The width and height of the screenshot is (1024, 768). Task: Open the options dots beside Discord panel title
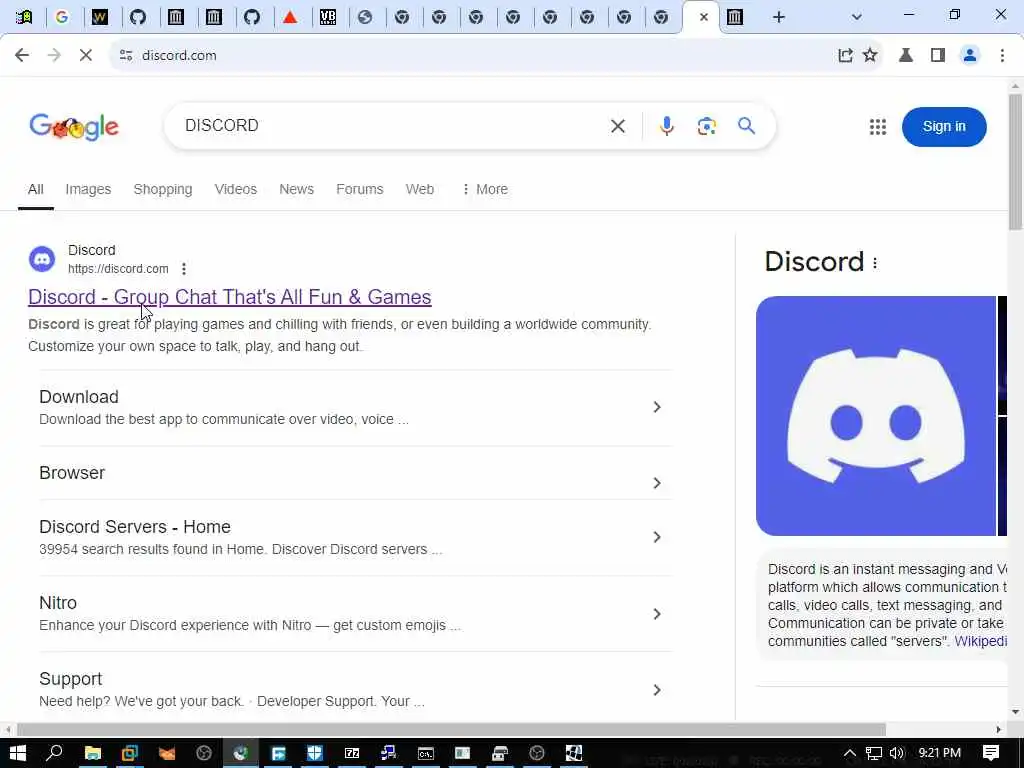pyautogui.click(x=875, y=263)
